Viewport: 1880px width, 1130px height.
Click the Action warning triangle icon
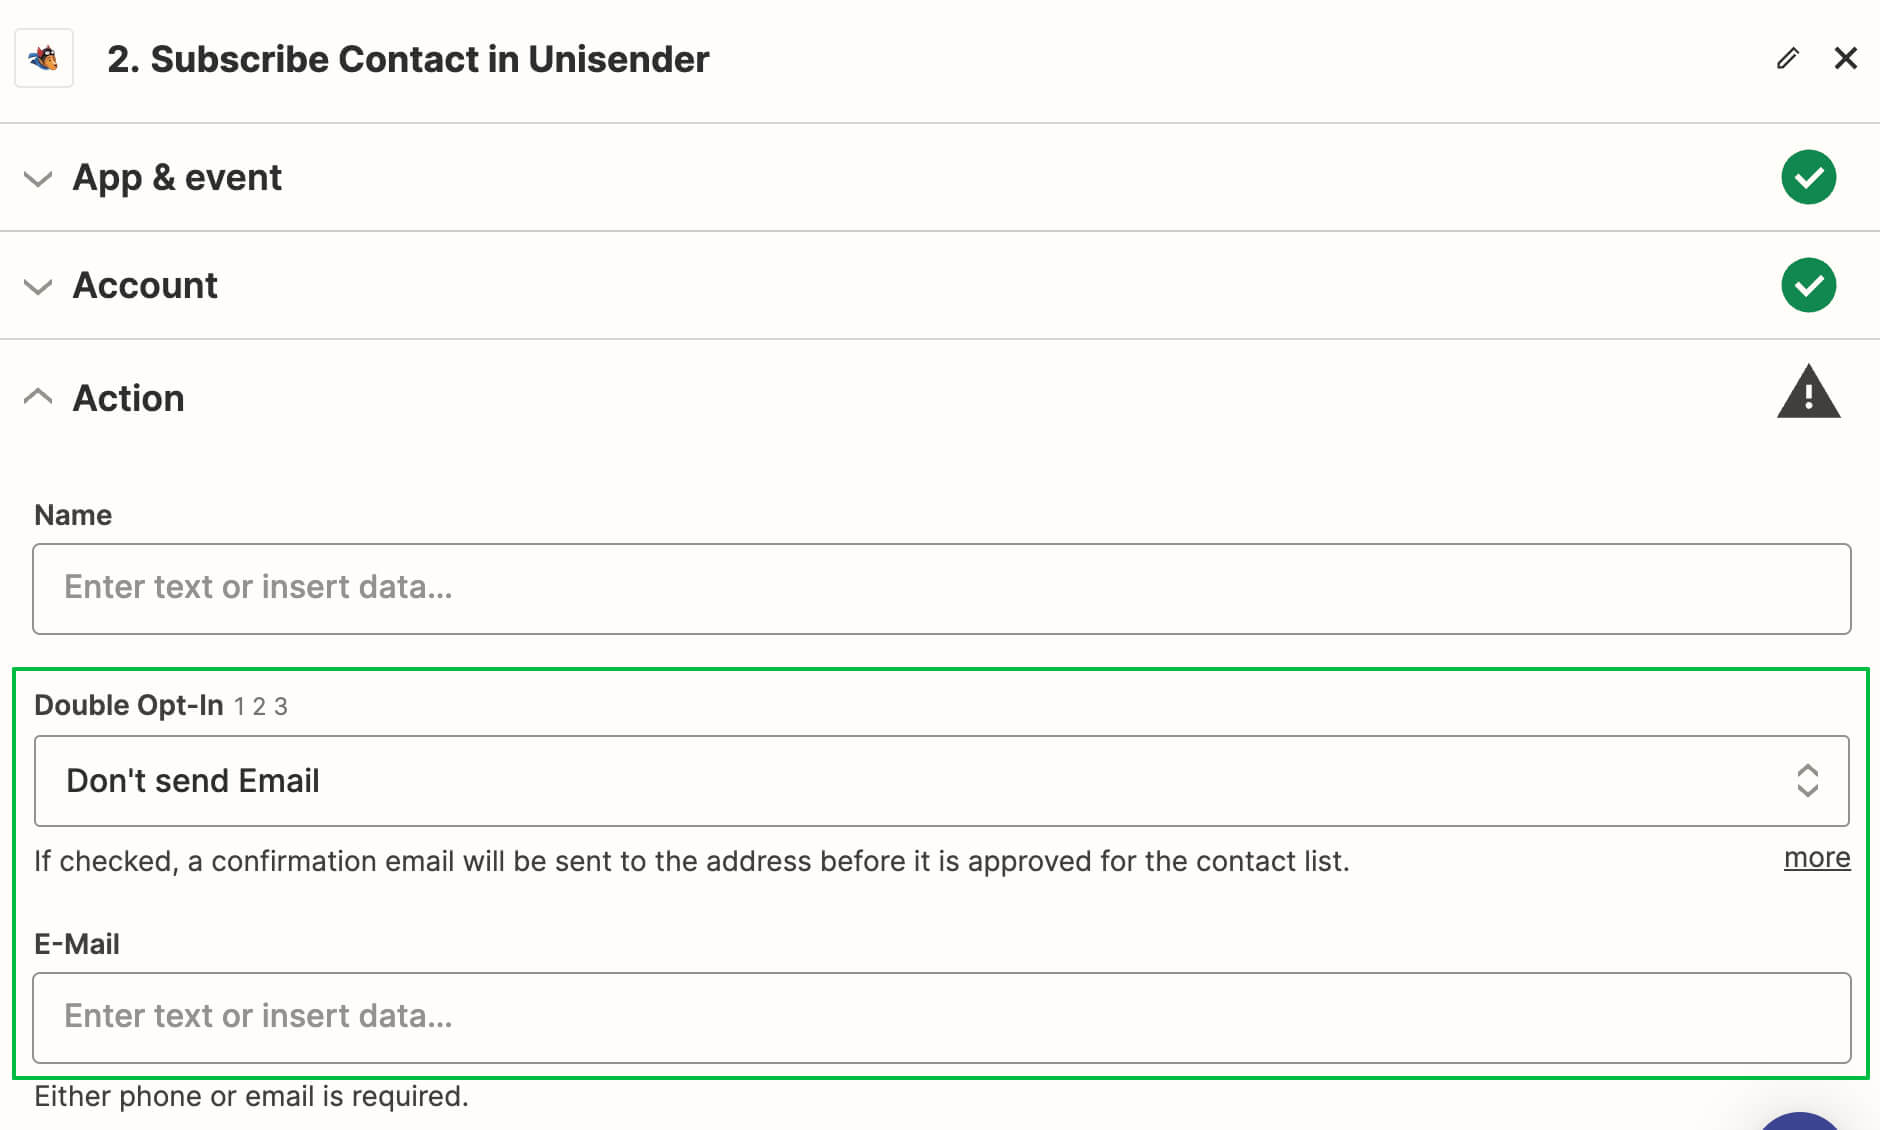click(x=1808, y=392)
